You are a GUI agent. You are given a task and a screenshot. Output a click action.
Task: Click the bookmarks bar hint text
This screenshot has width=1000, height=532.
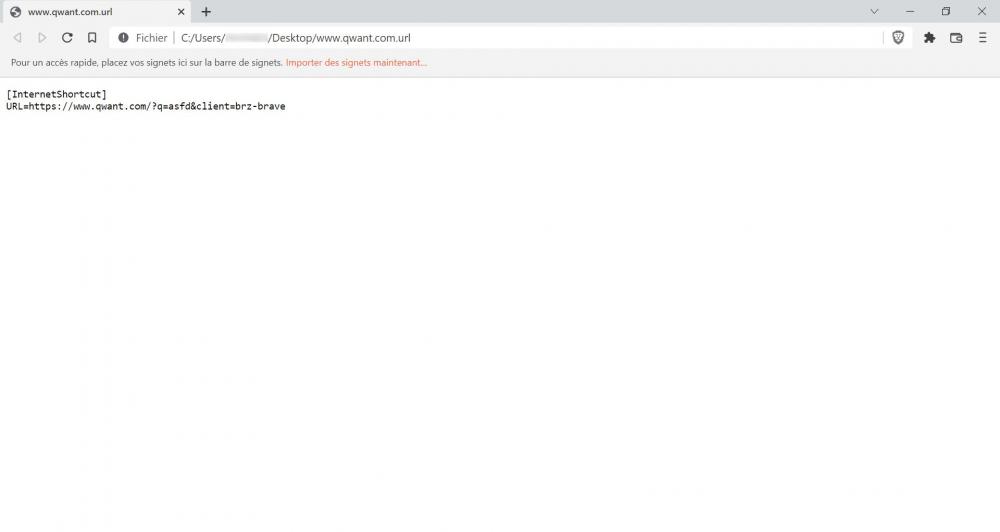coord(147,63)
